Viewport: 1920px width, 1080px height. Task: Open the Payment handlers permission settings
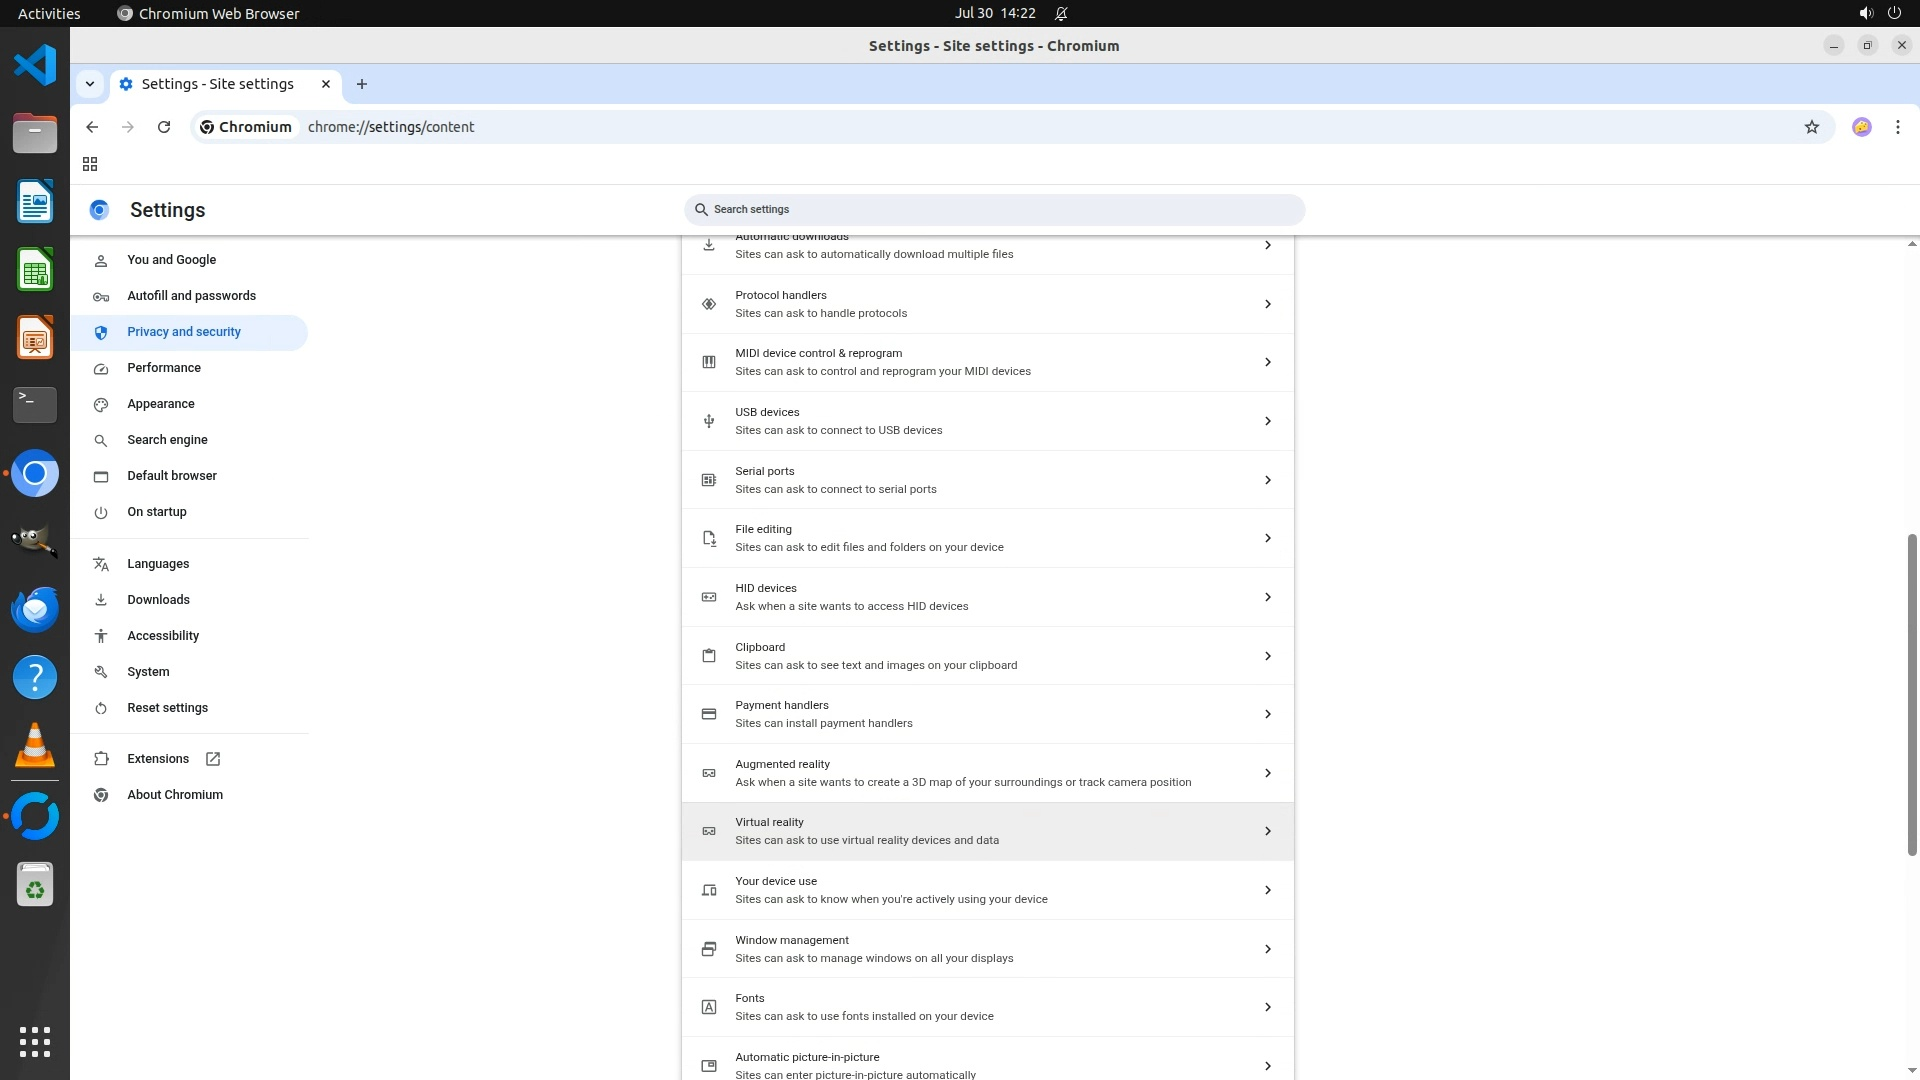(987, 714)
